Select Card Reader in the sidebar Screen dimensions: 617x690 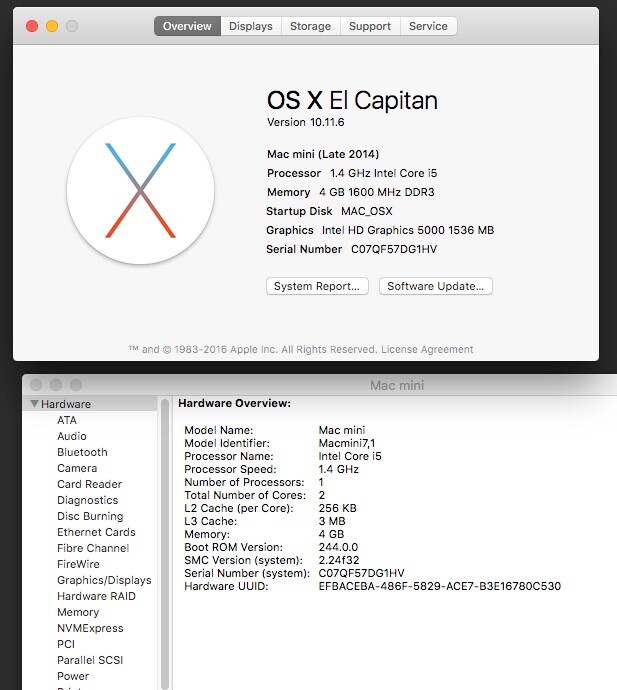click(89, 484)
